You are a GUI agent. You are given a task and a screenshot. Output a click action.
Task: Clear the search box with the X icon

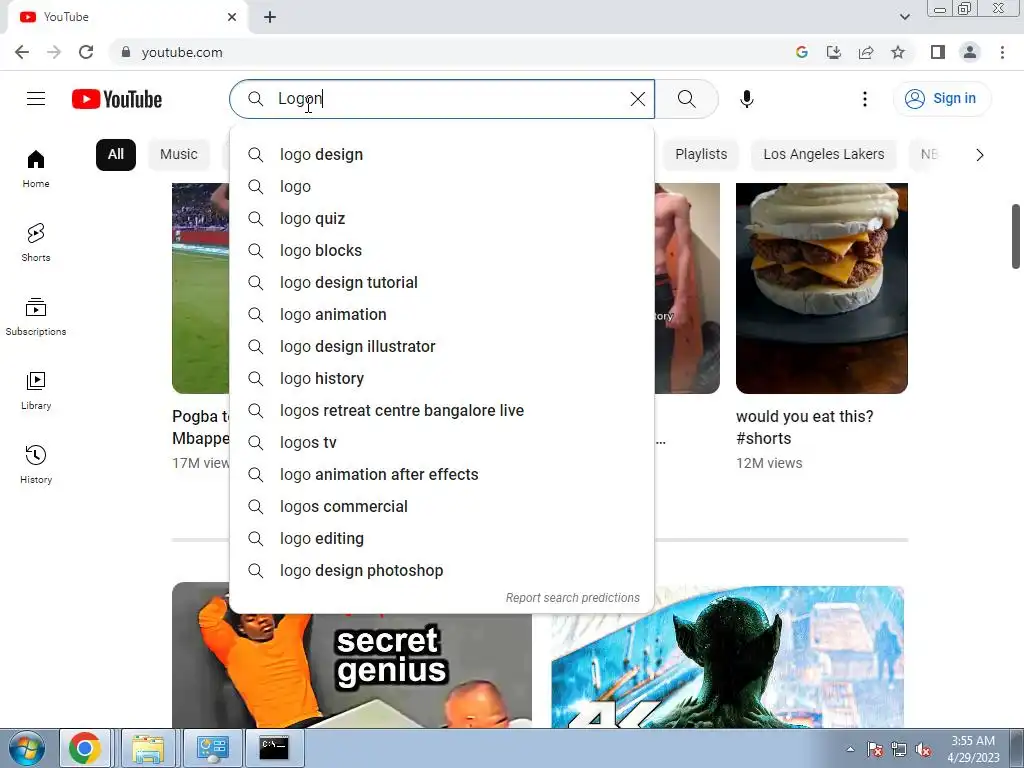tap(637, 99)
